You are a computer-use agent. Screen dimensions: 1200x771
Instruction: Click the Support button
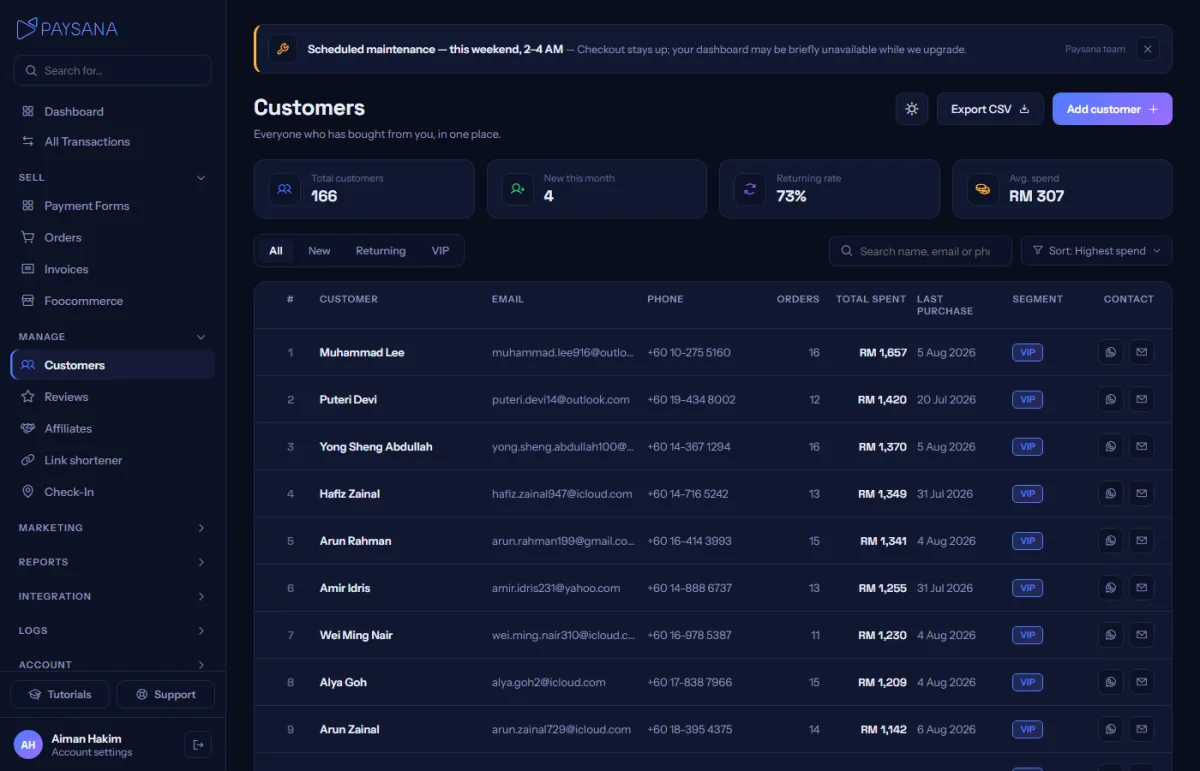pyautogui.click(x=166, y=694)
